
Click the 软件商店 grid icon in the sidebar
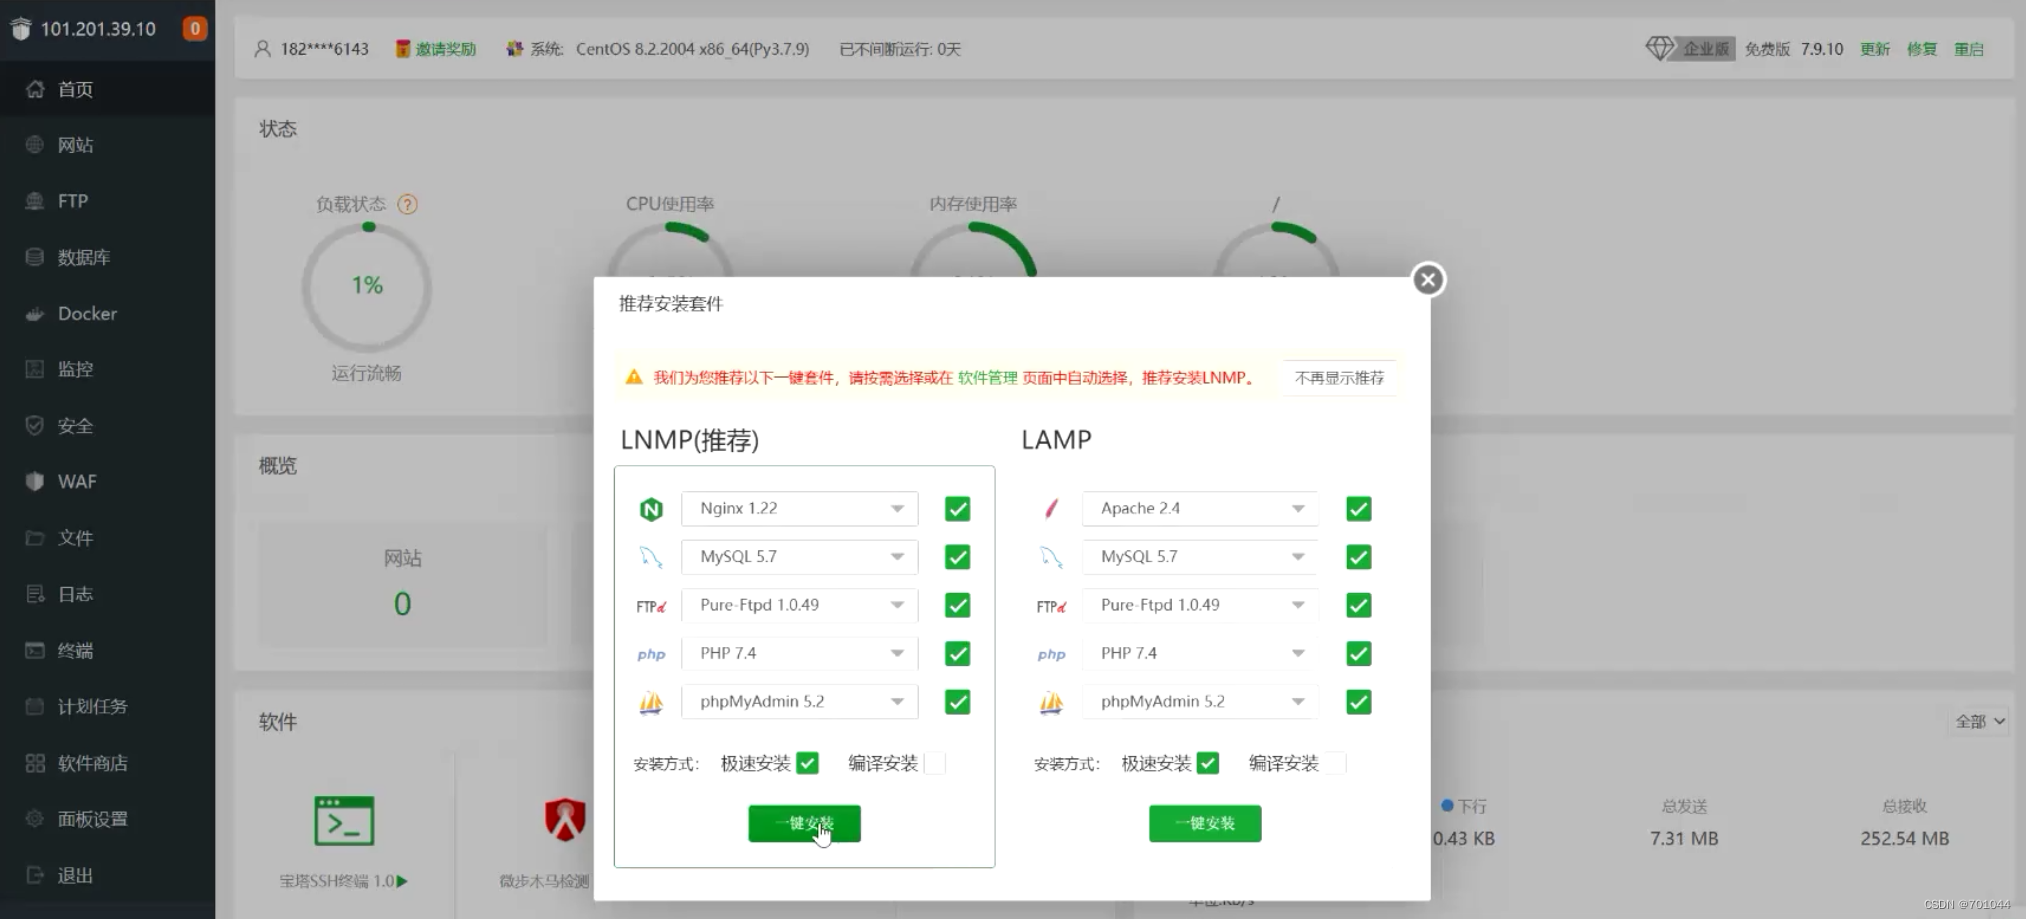pos(35,763)
